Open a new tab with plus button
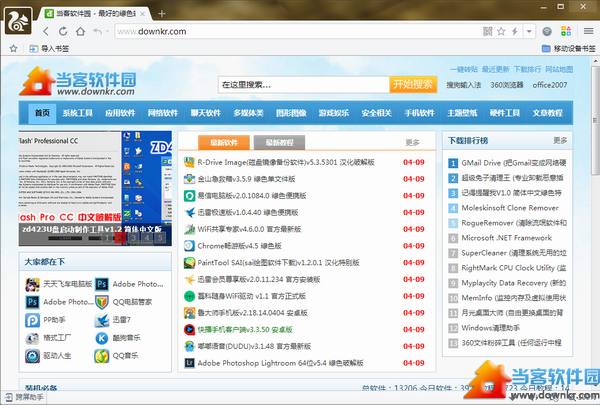The height and width of the screenshot is (405, 600). 161,14
